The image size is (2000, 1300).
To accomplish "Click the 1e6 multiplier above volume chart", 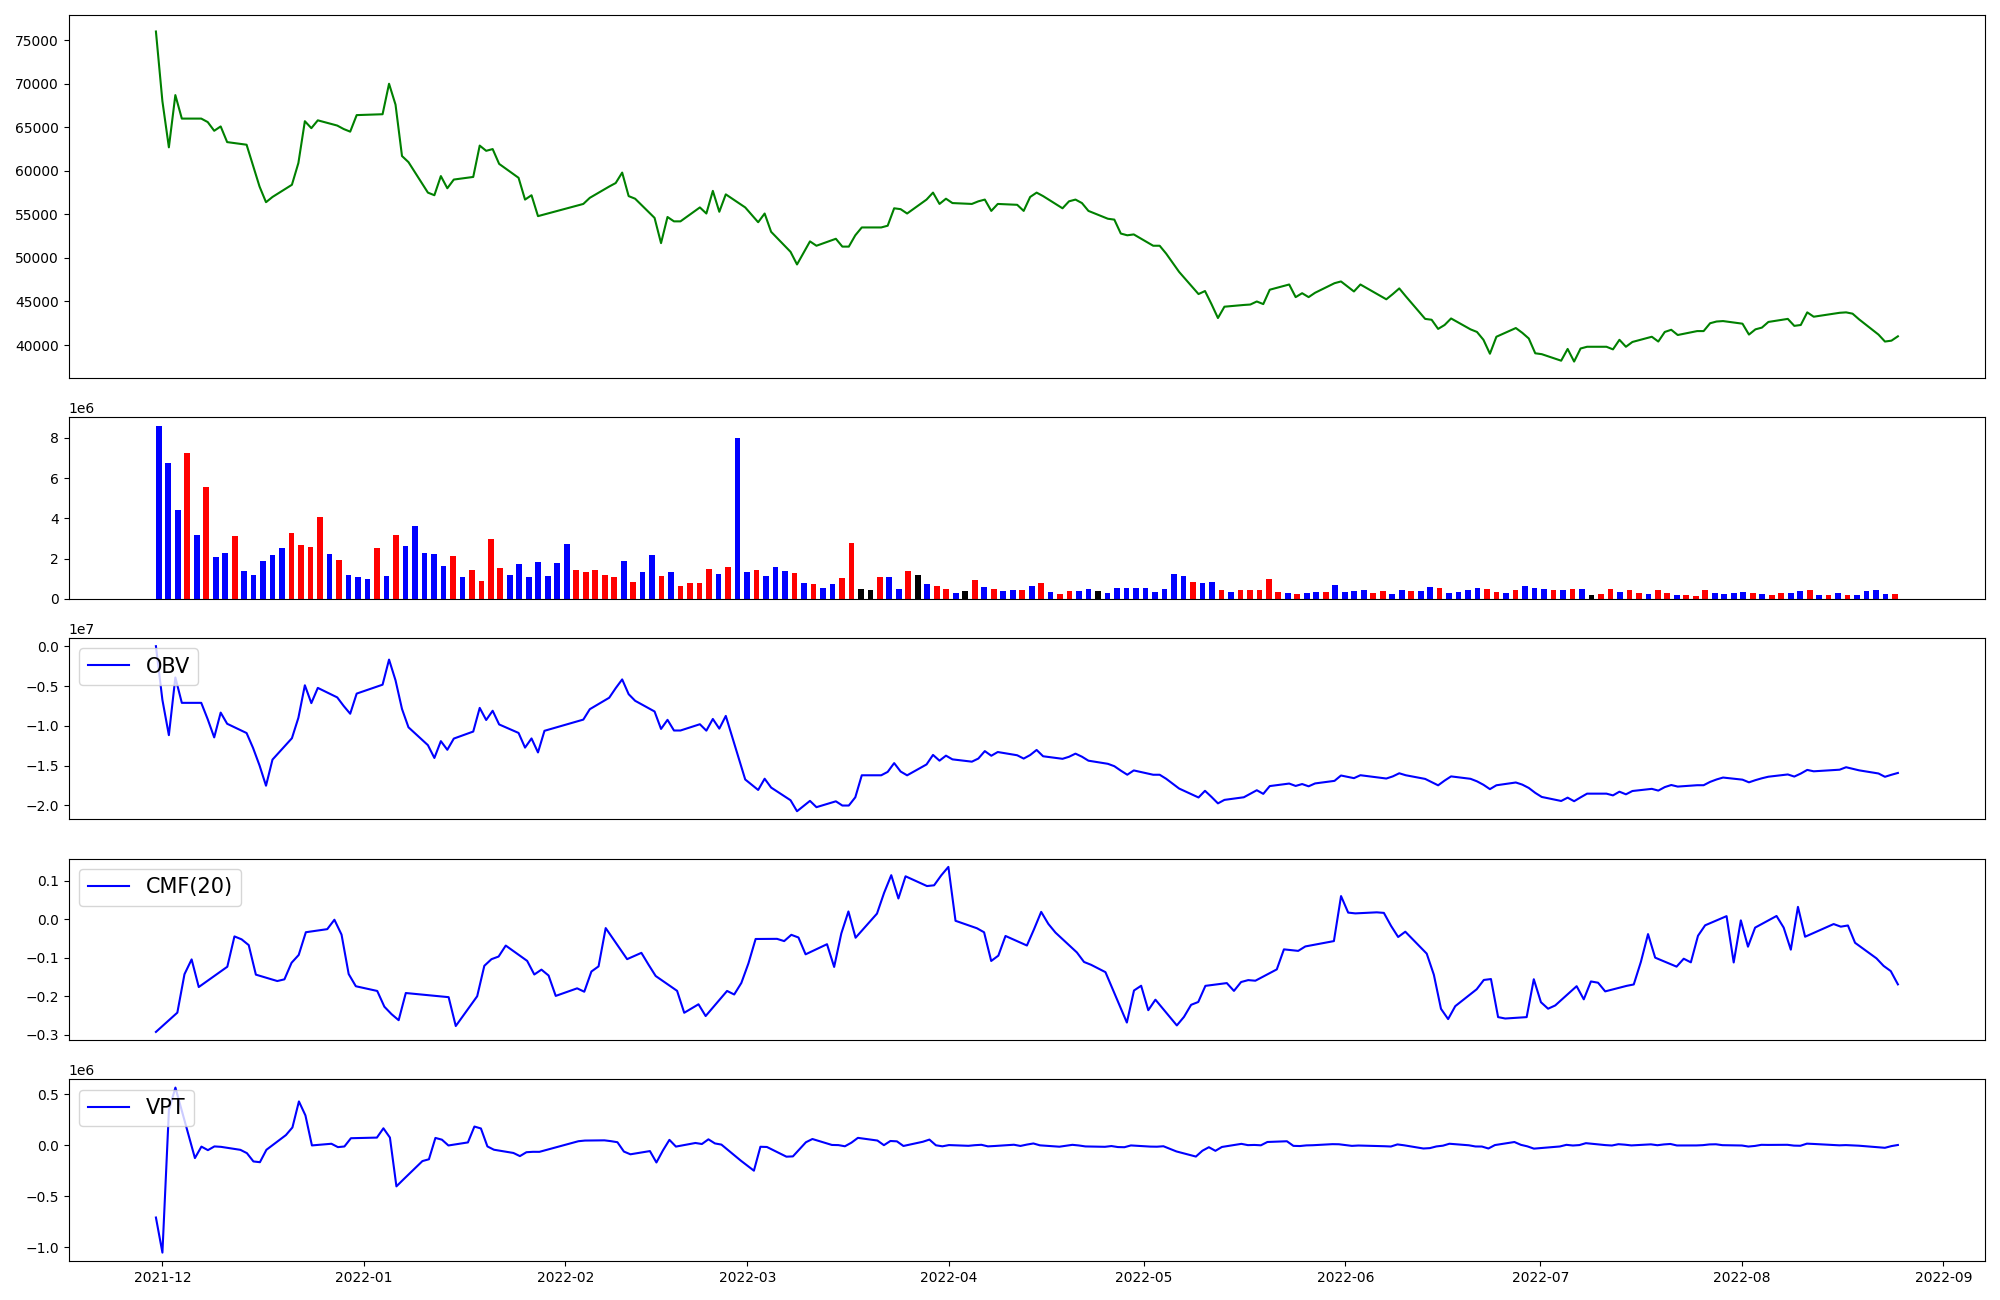I will click(81, 408).
